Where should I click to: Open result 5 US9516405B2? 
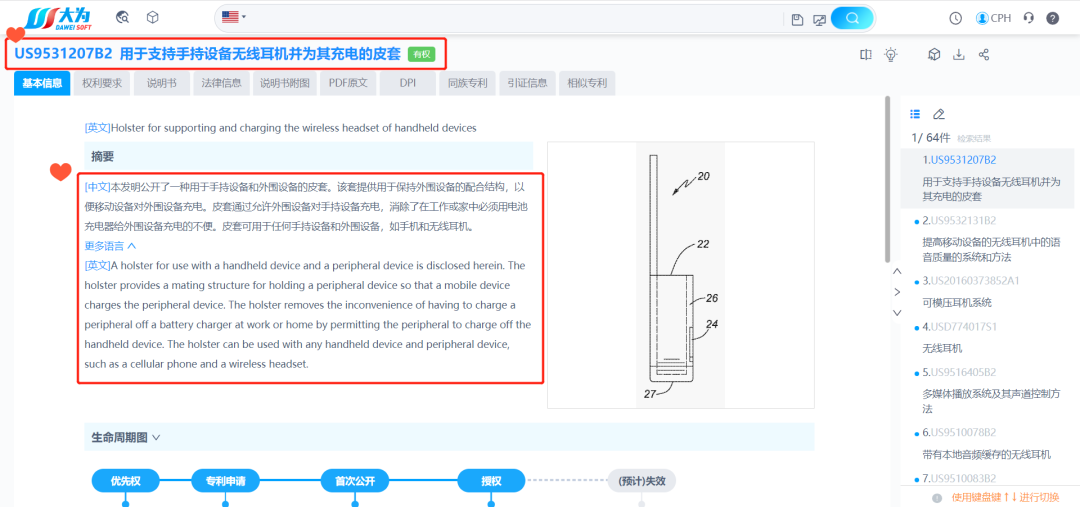pyautogui.click(x=963, y=372)
